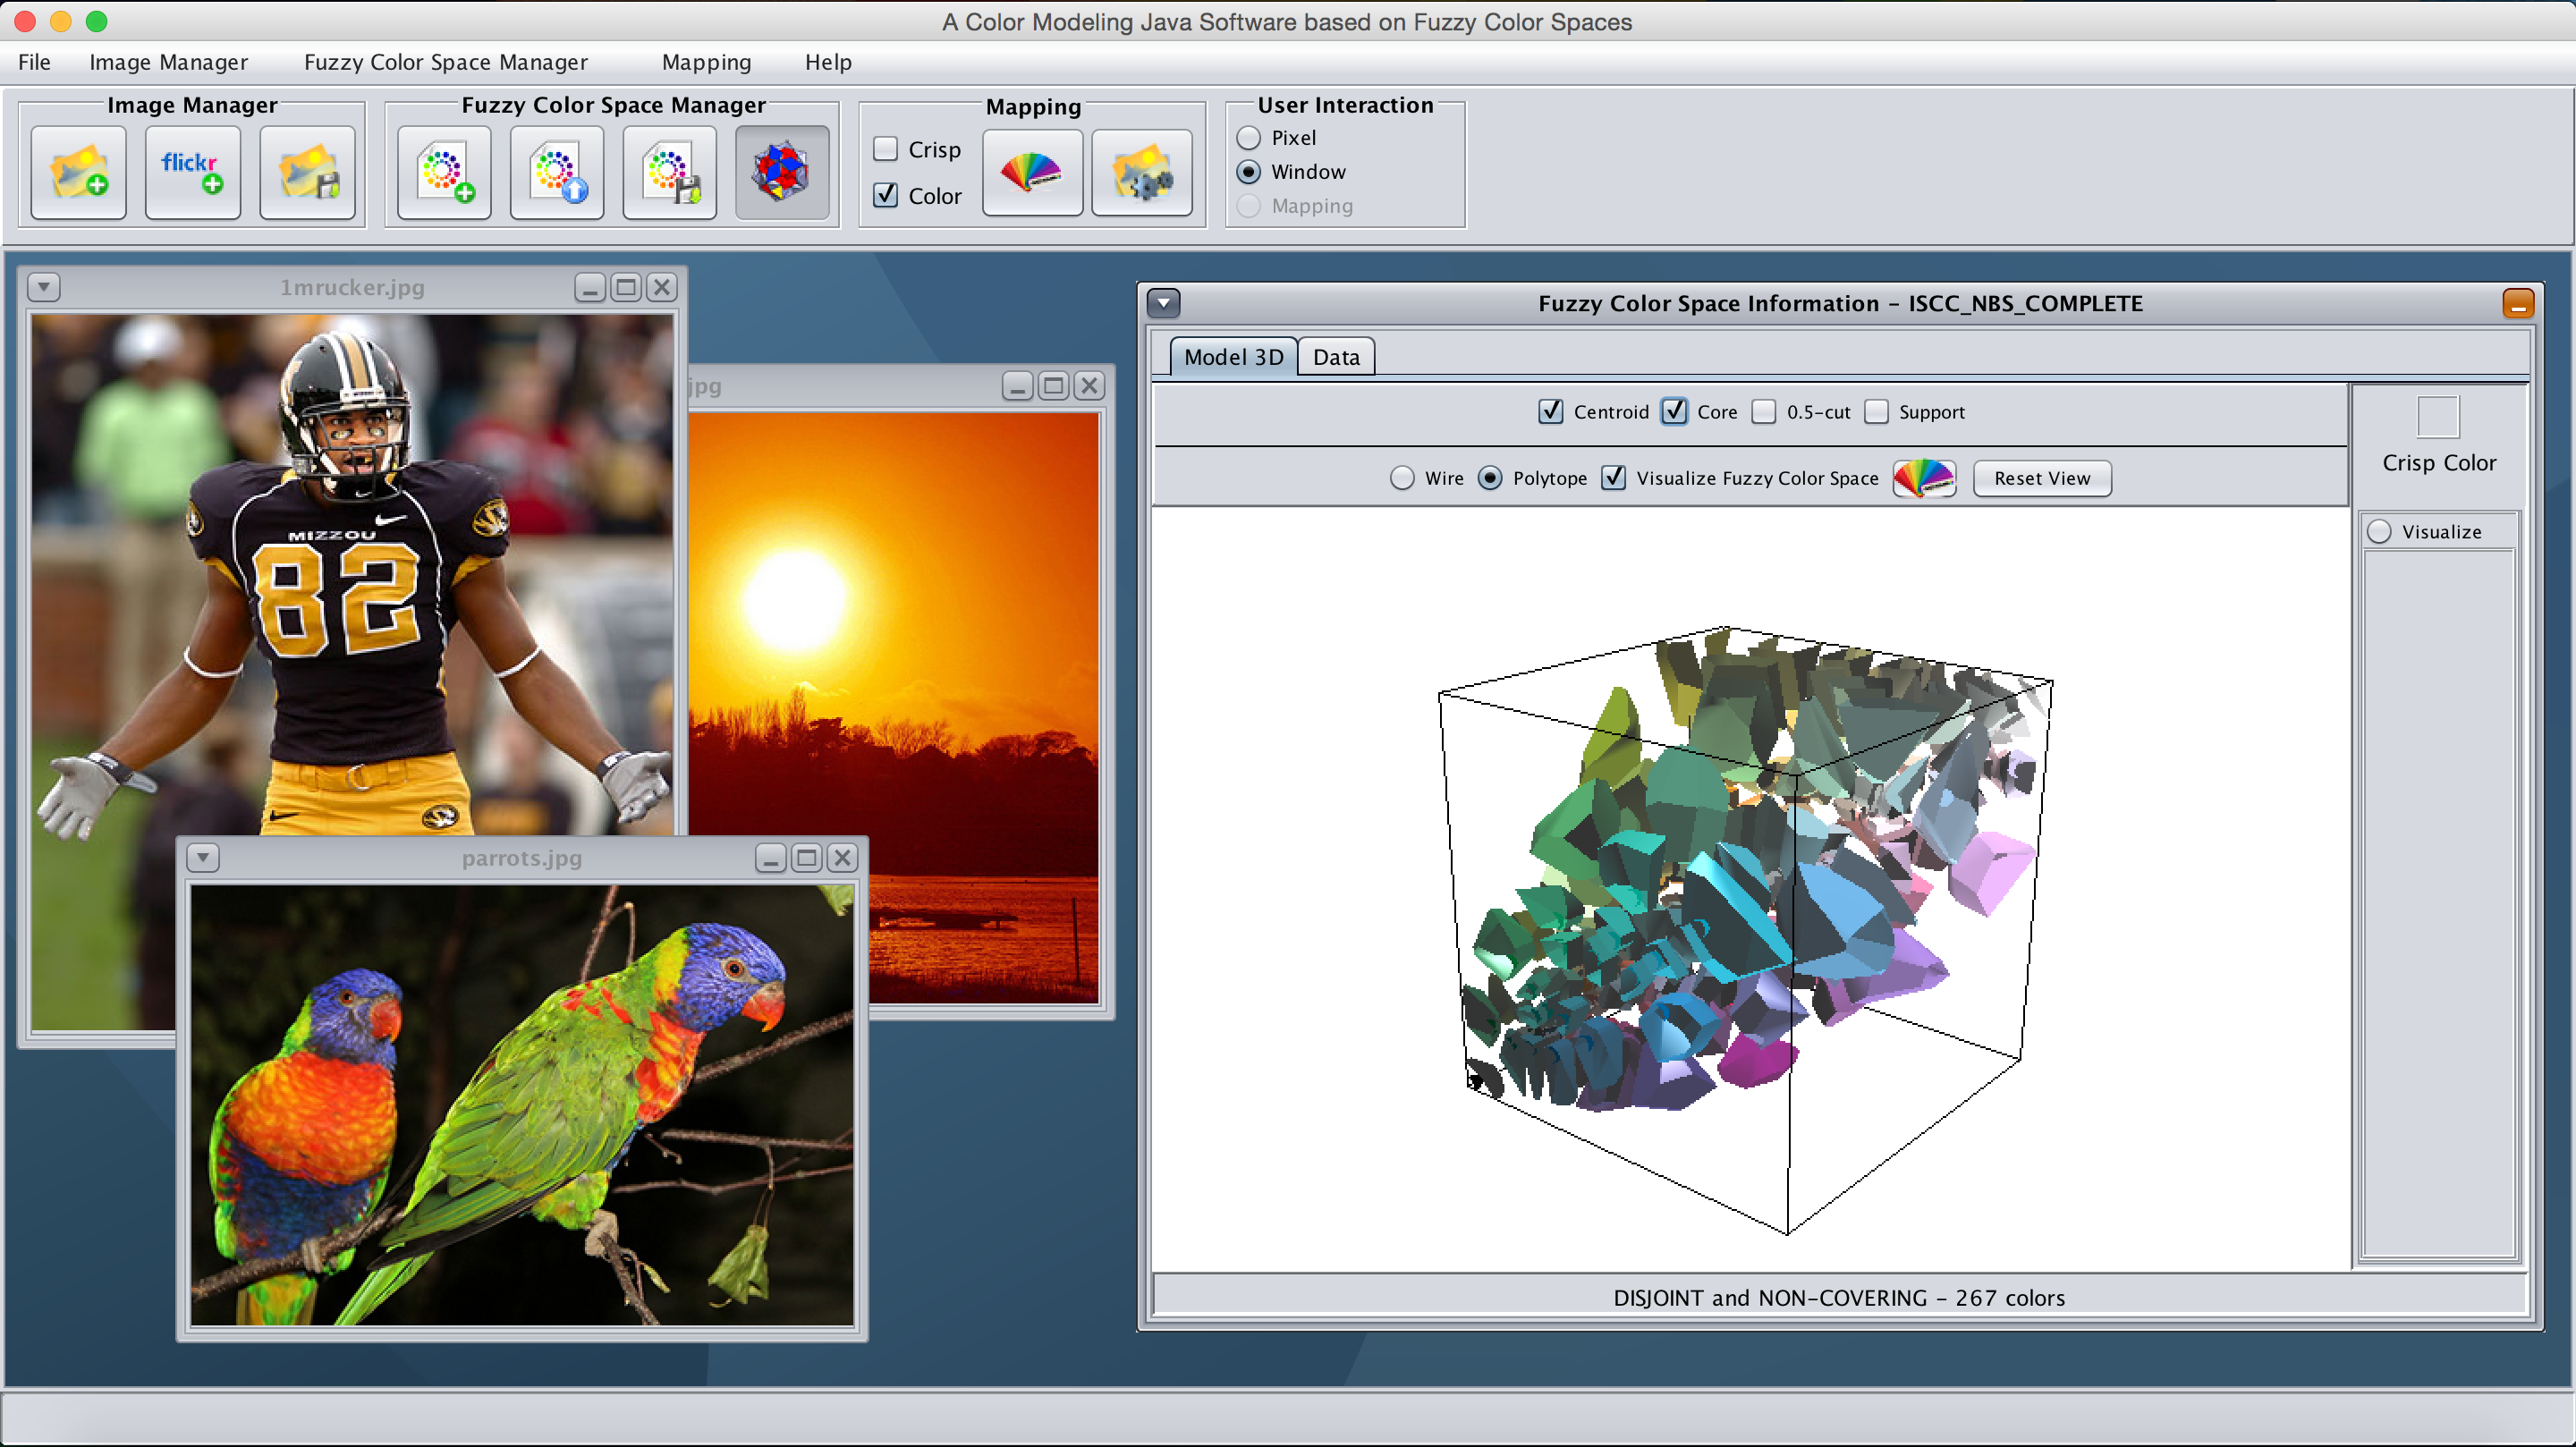Uncheck the Color mapping checkbox

tap(885, 195)
